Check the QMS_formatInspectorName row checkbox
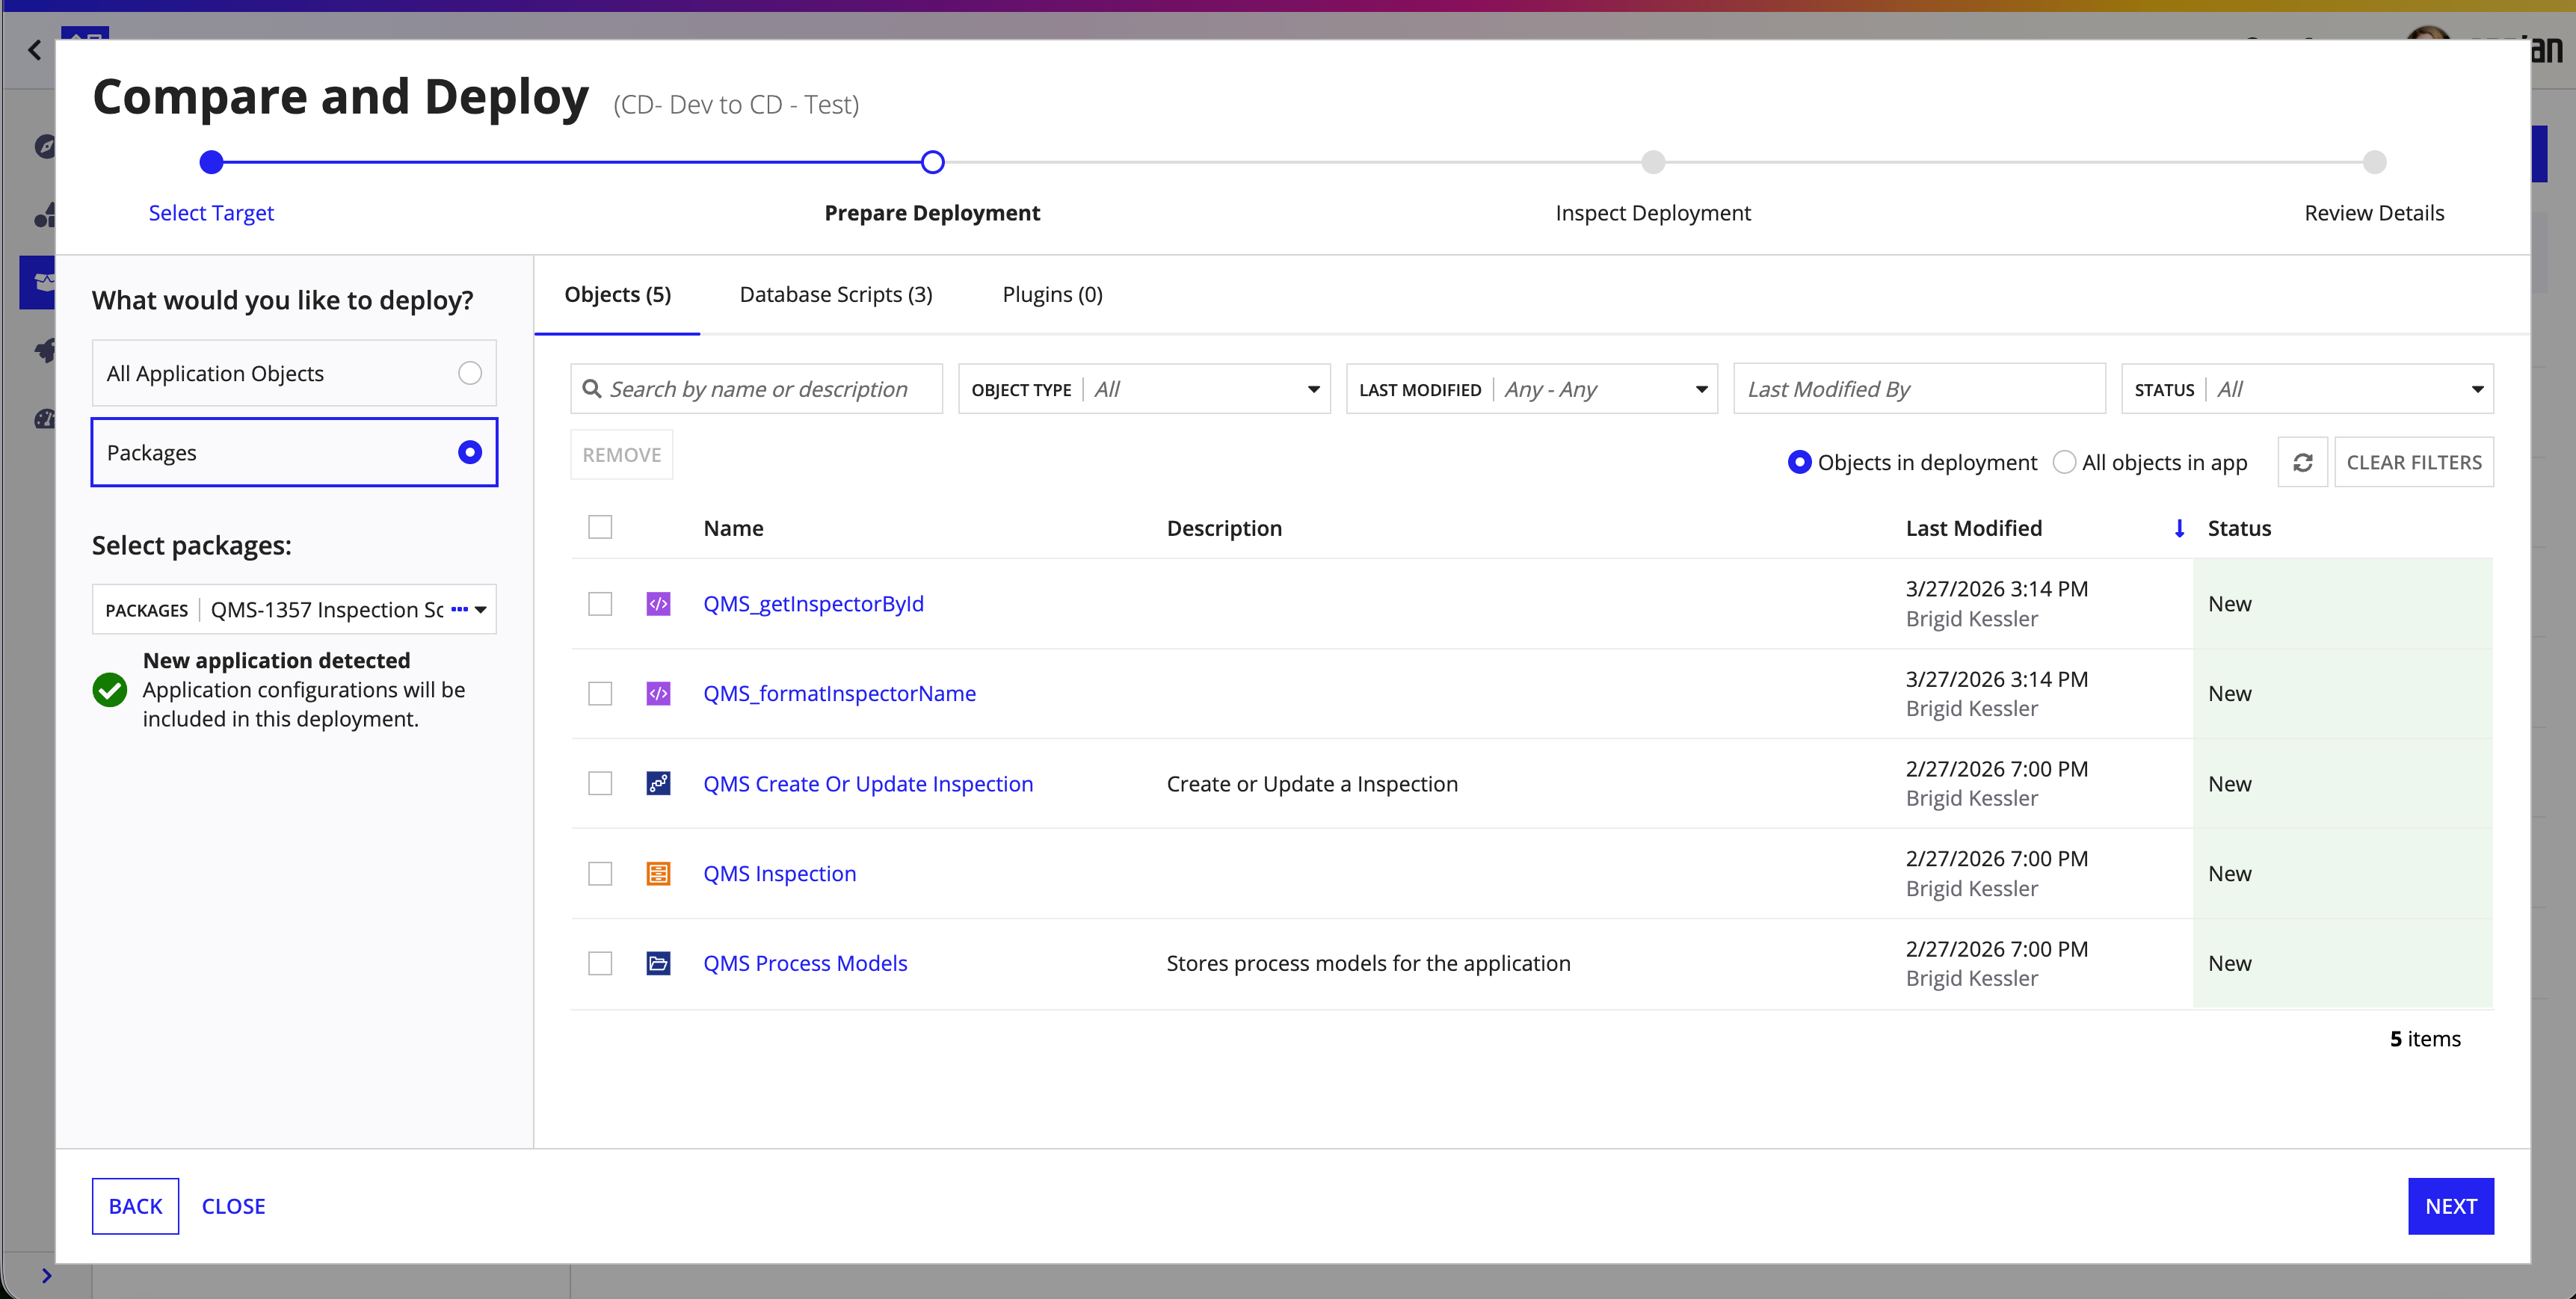The height and width of the screenshot is (1299, 2576). [x=600, y=693]
